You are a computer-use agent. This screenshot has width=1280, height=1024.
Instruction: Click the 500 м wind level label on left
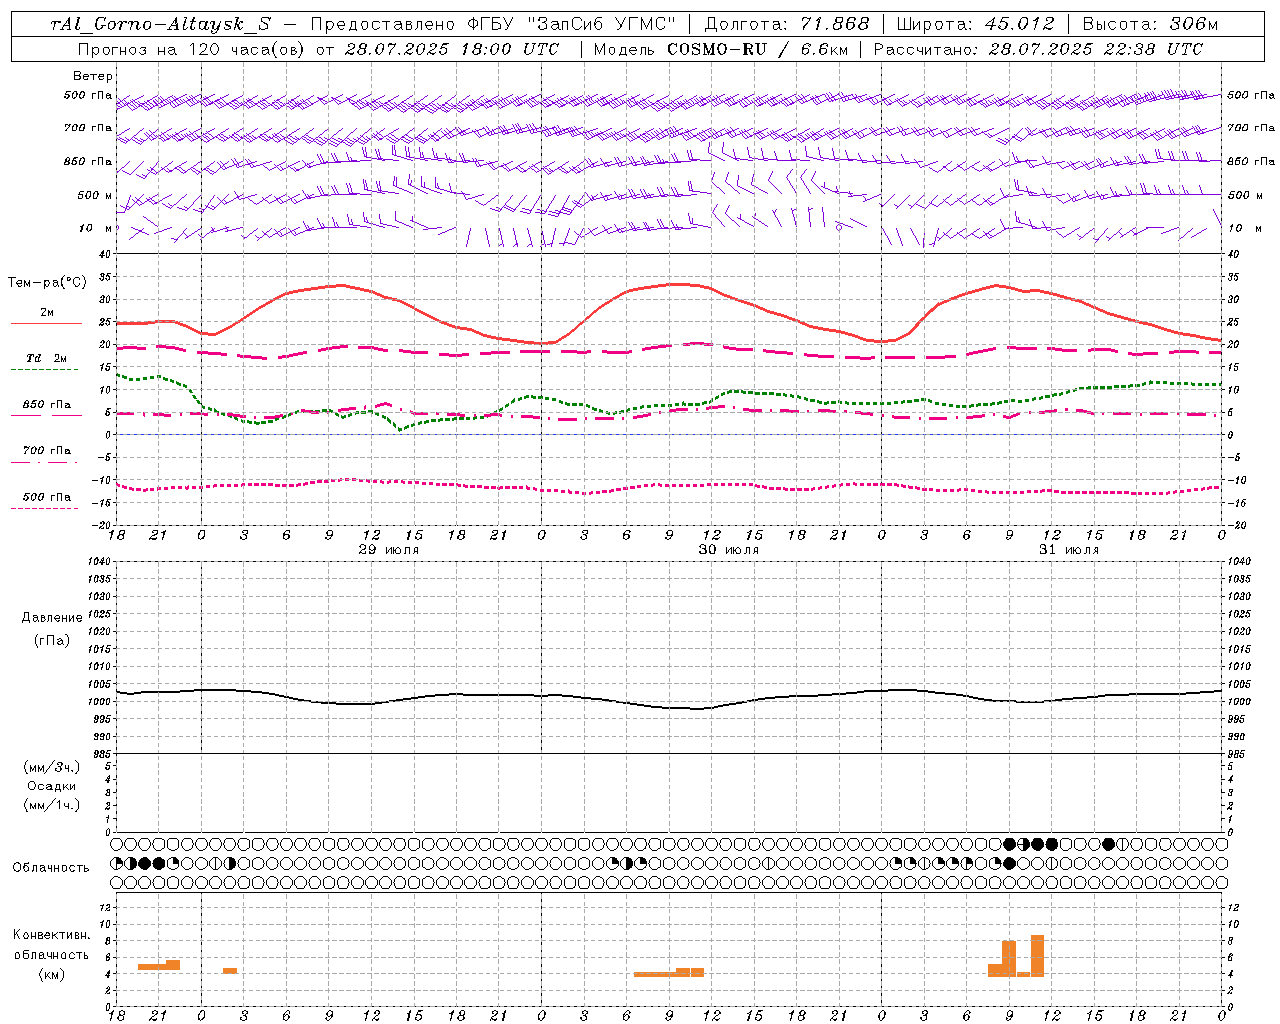[95, 195]
